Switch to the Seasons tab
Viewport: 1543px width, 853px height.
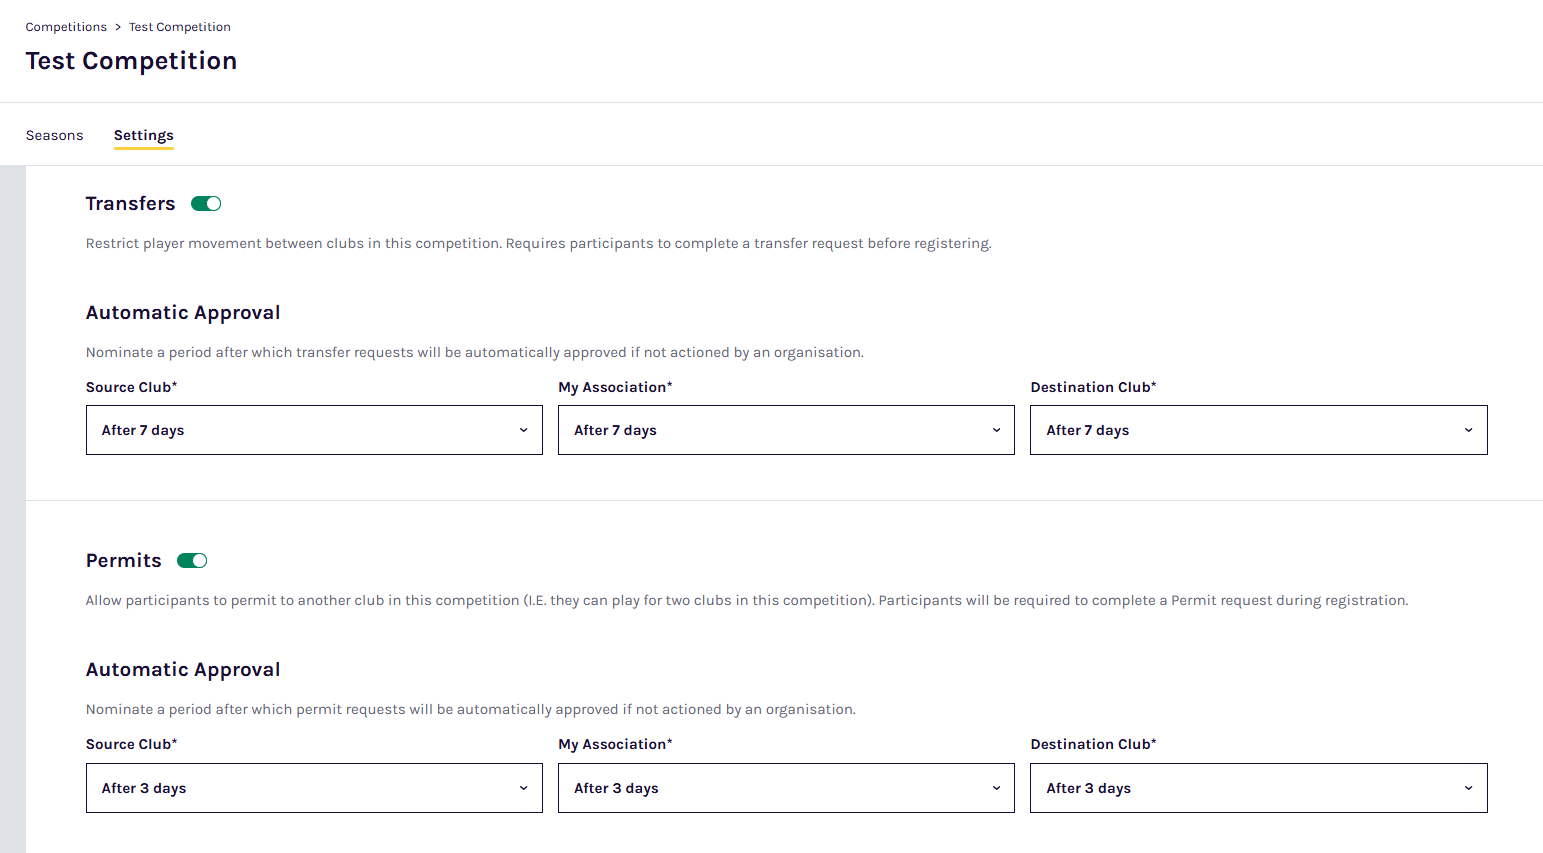tap(55, 136)
